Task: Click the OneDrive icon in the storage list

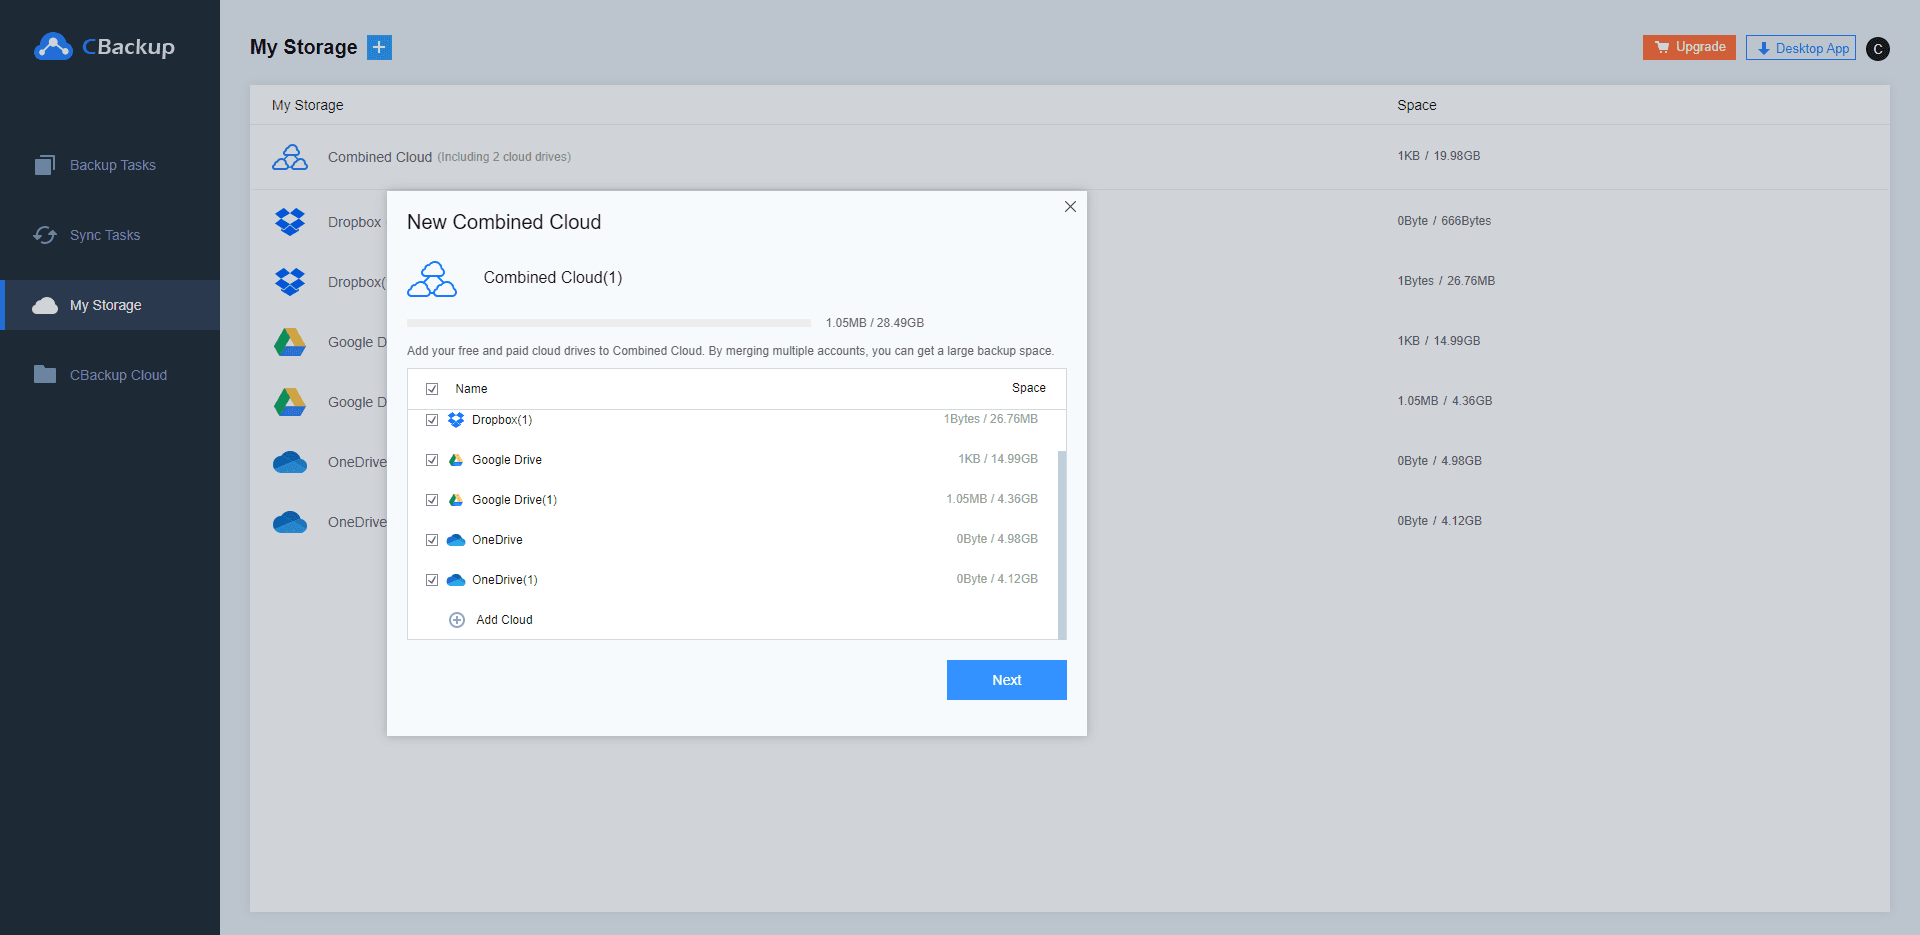Action: coord(290,462)
